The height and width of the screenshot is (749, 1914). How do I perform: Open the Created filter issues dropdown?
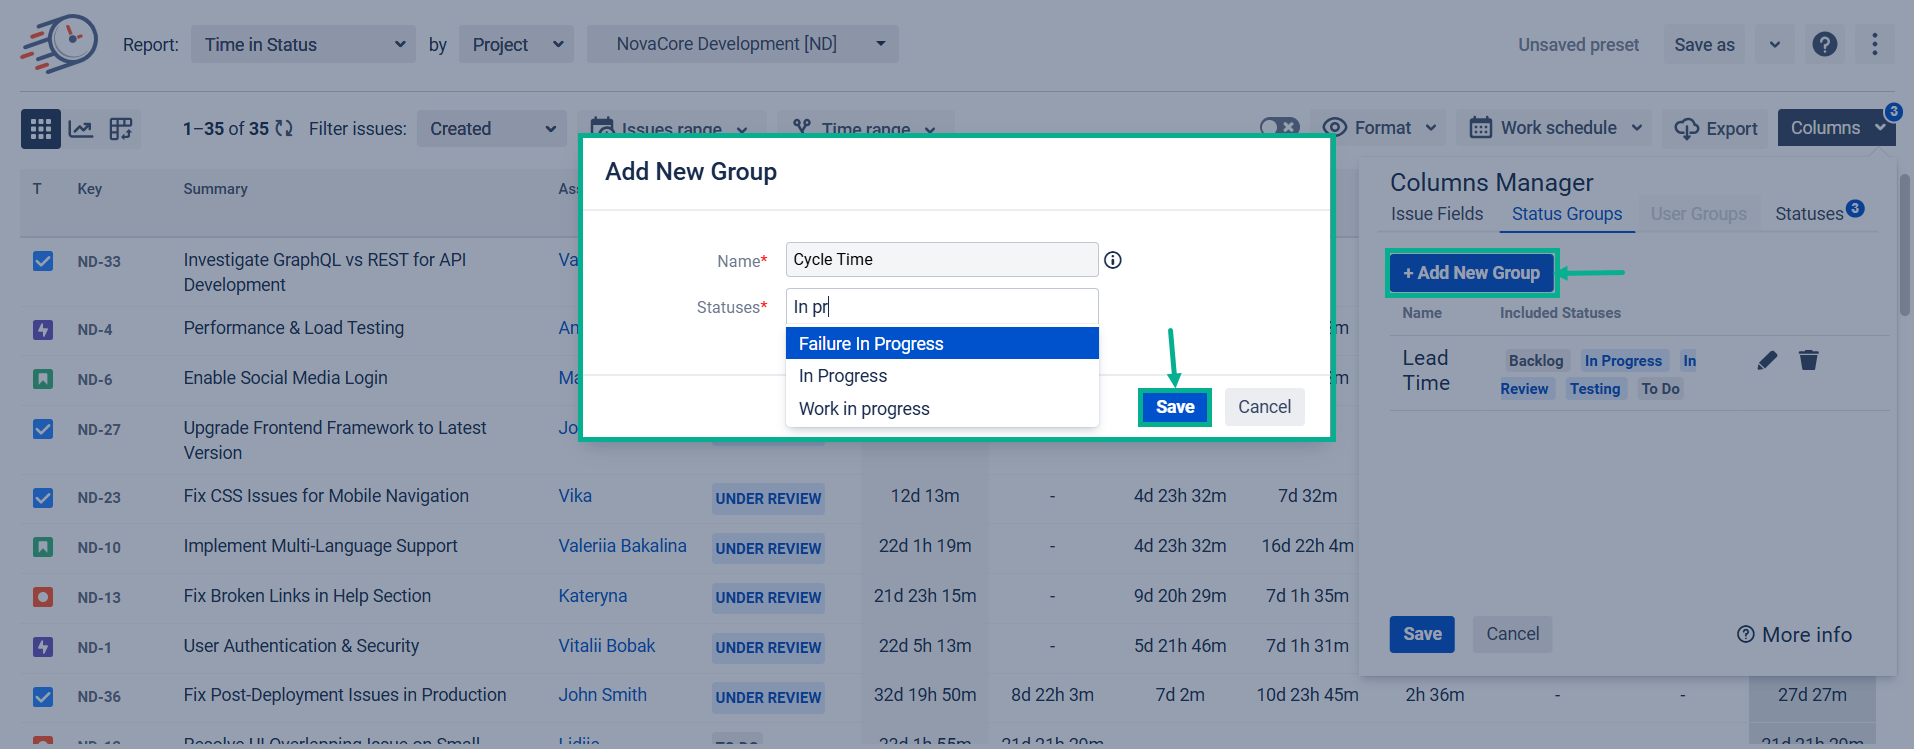tap(491, 129)
